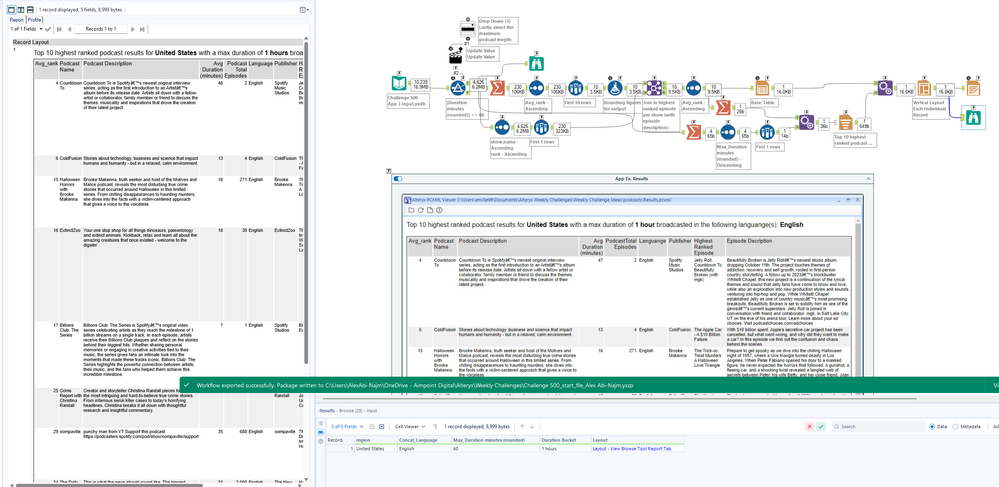
Task: Select the Join tool for highest ranked episode
Action: click(x=654, y=88)
